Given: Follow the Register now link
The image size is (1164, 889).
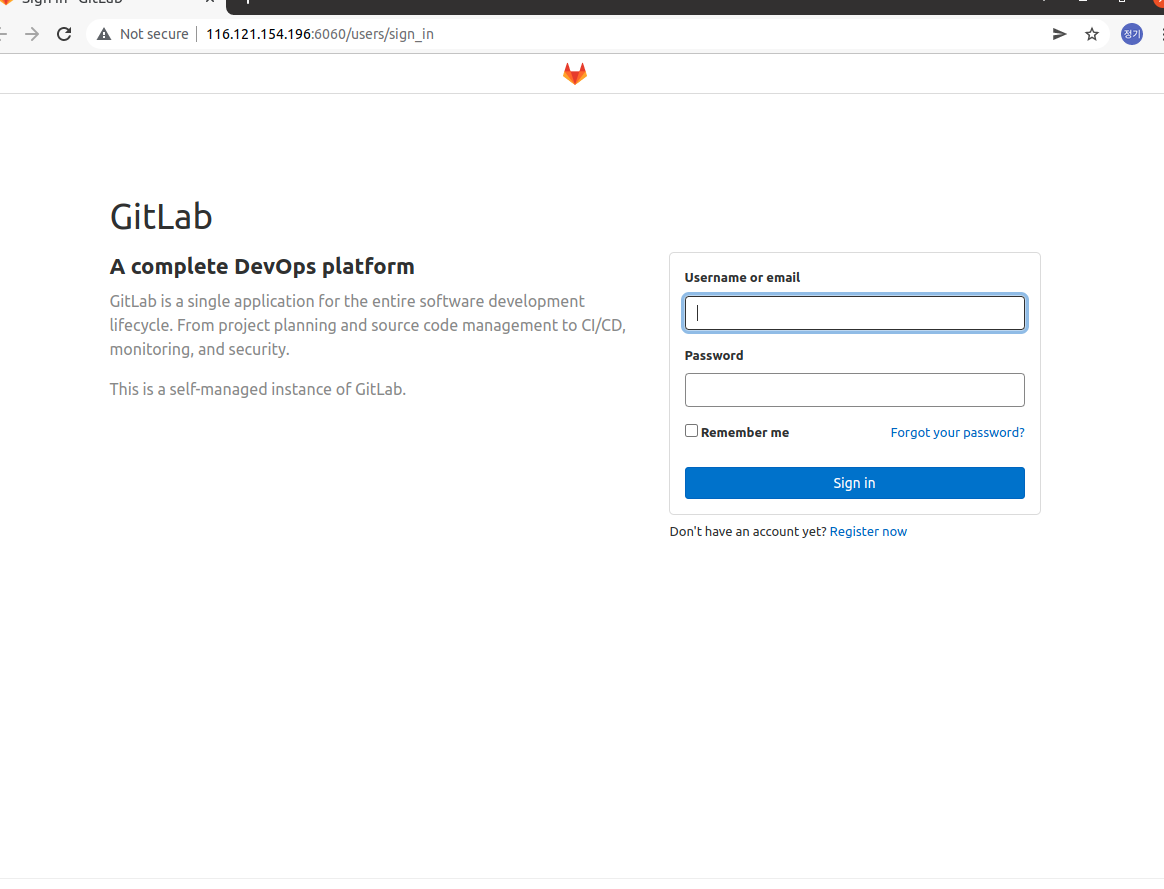Looking at the screenshot, I should tap(868, 531).
